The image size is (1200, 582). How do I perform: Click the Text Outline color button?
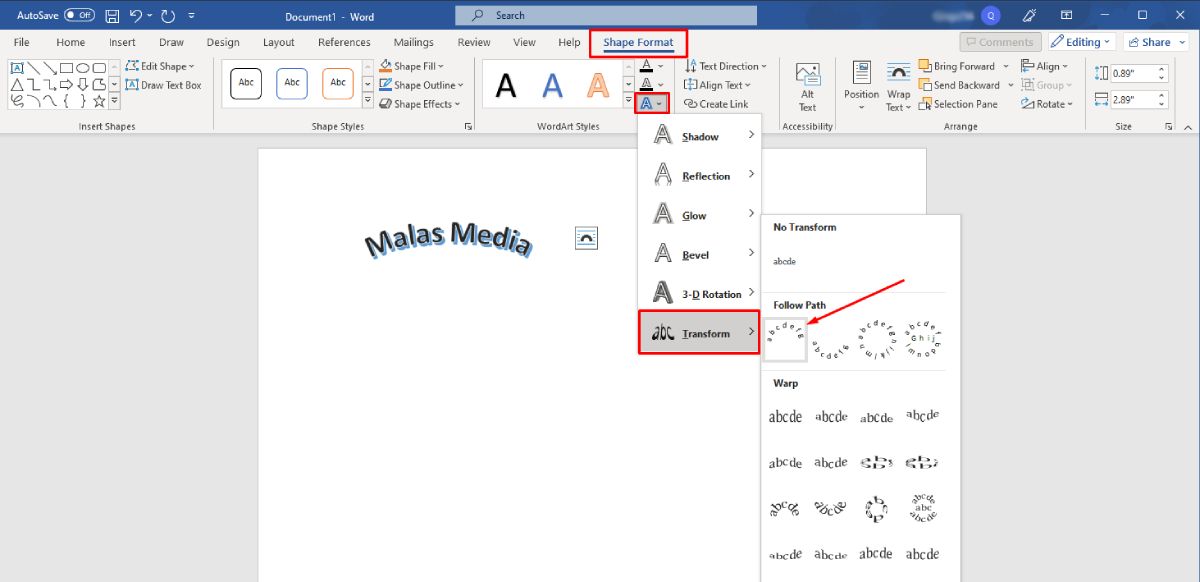(647, 84)
